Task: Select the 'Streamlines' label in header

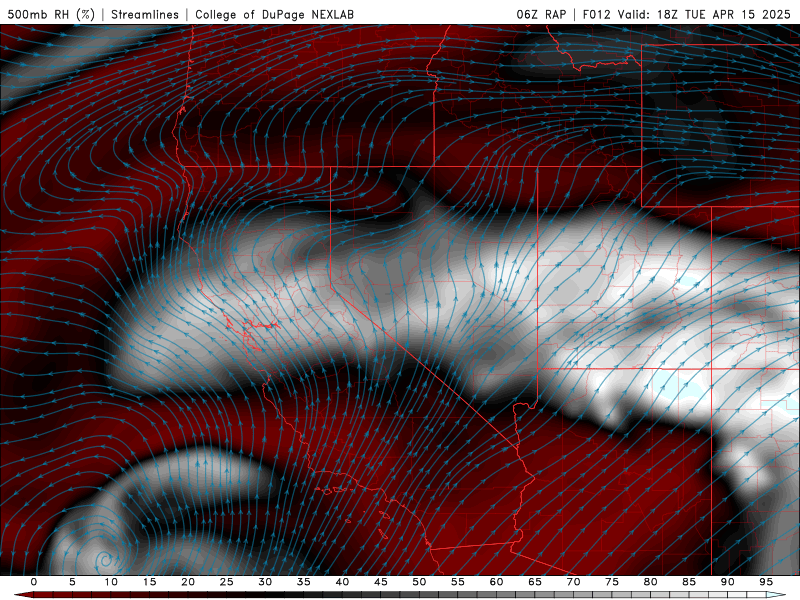Action: pyautogui.click(x=145, y=14)
